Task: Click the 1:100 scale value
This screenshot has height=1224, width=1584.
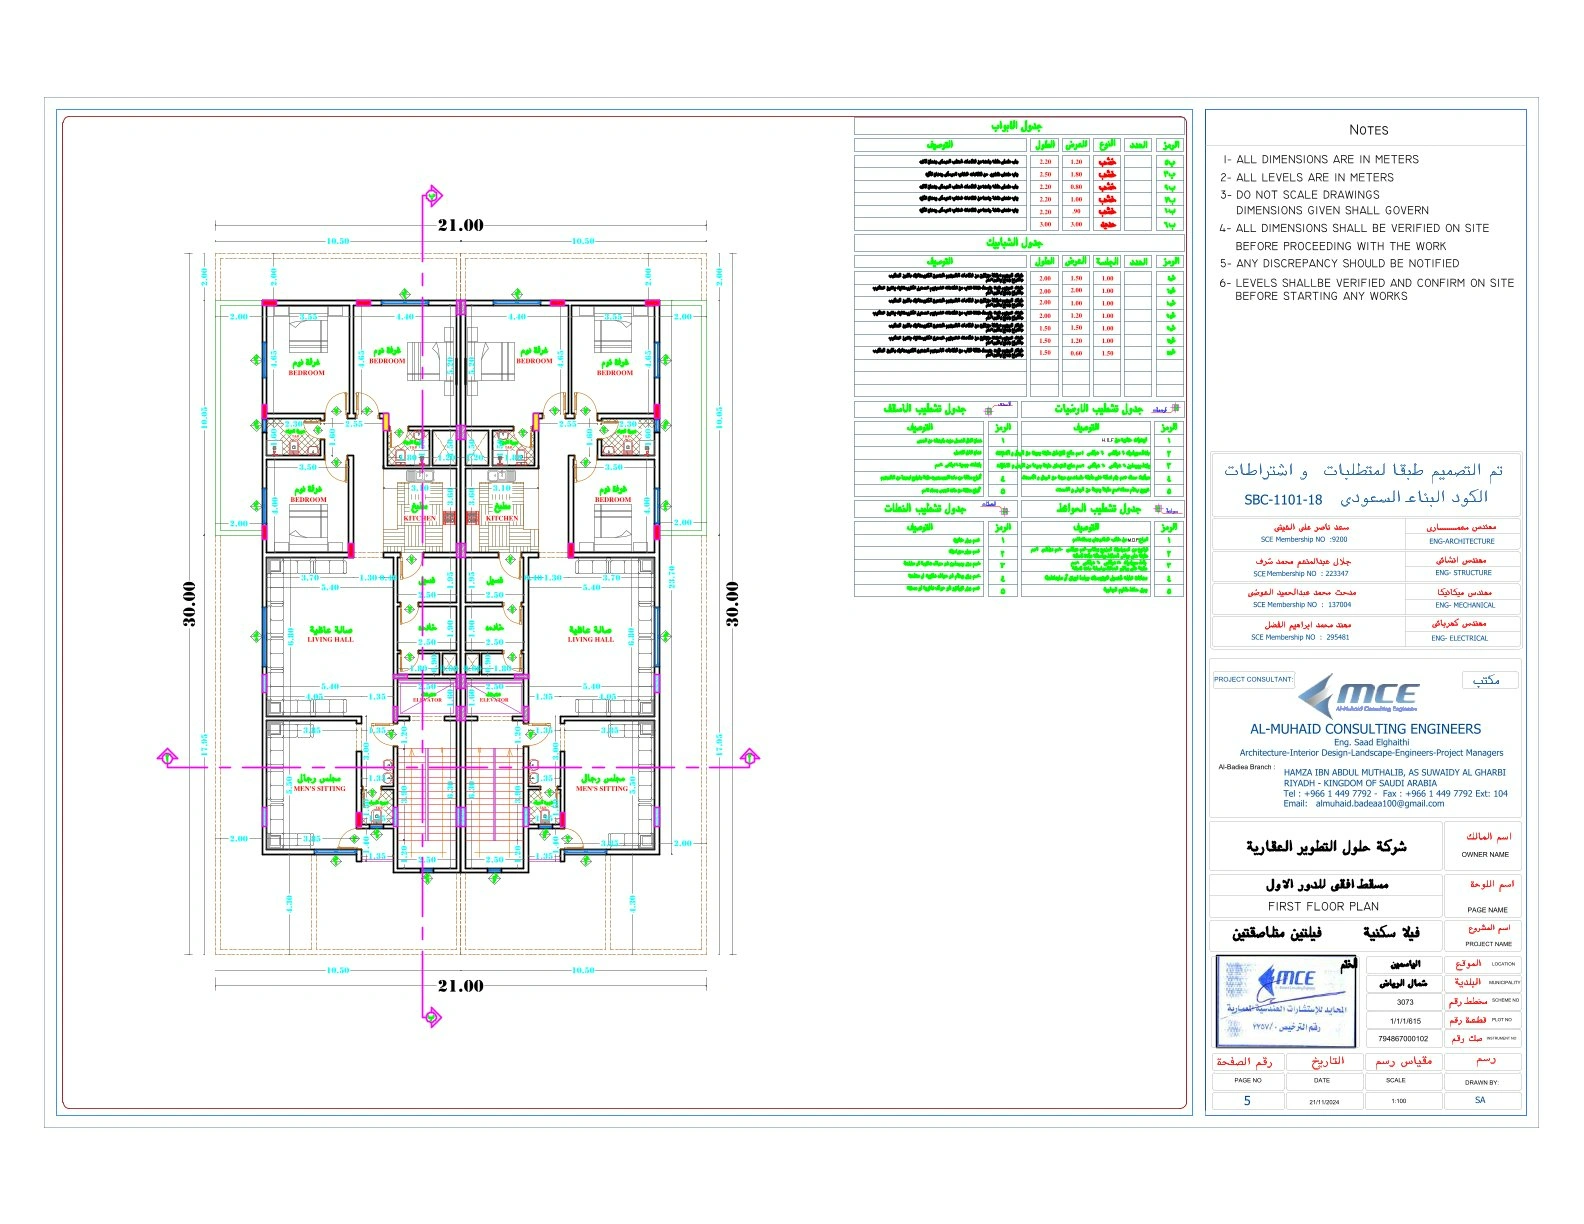Action: (x=1398, y=1101)
